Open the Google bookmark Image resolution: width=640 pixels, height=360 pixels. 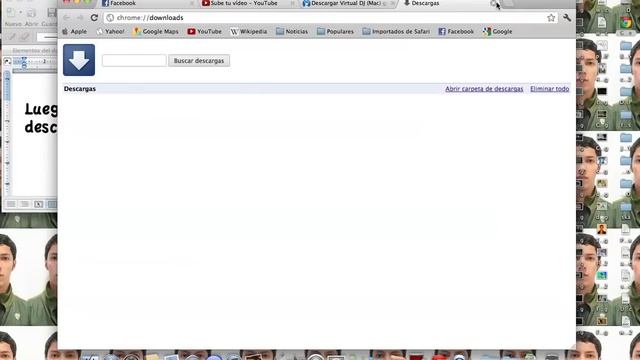(498, 31)
